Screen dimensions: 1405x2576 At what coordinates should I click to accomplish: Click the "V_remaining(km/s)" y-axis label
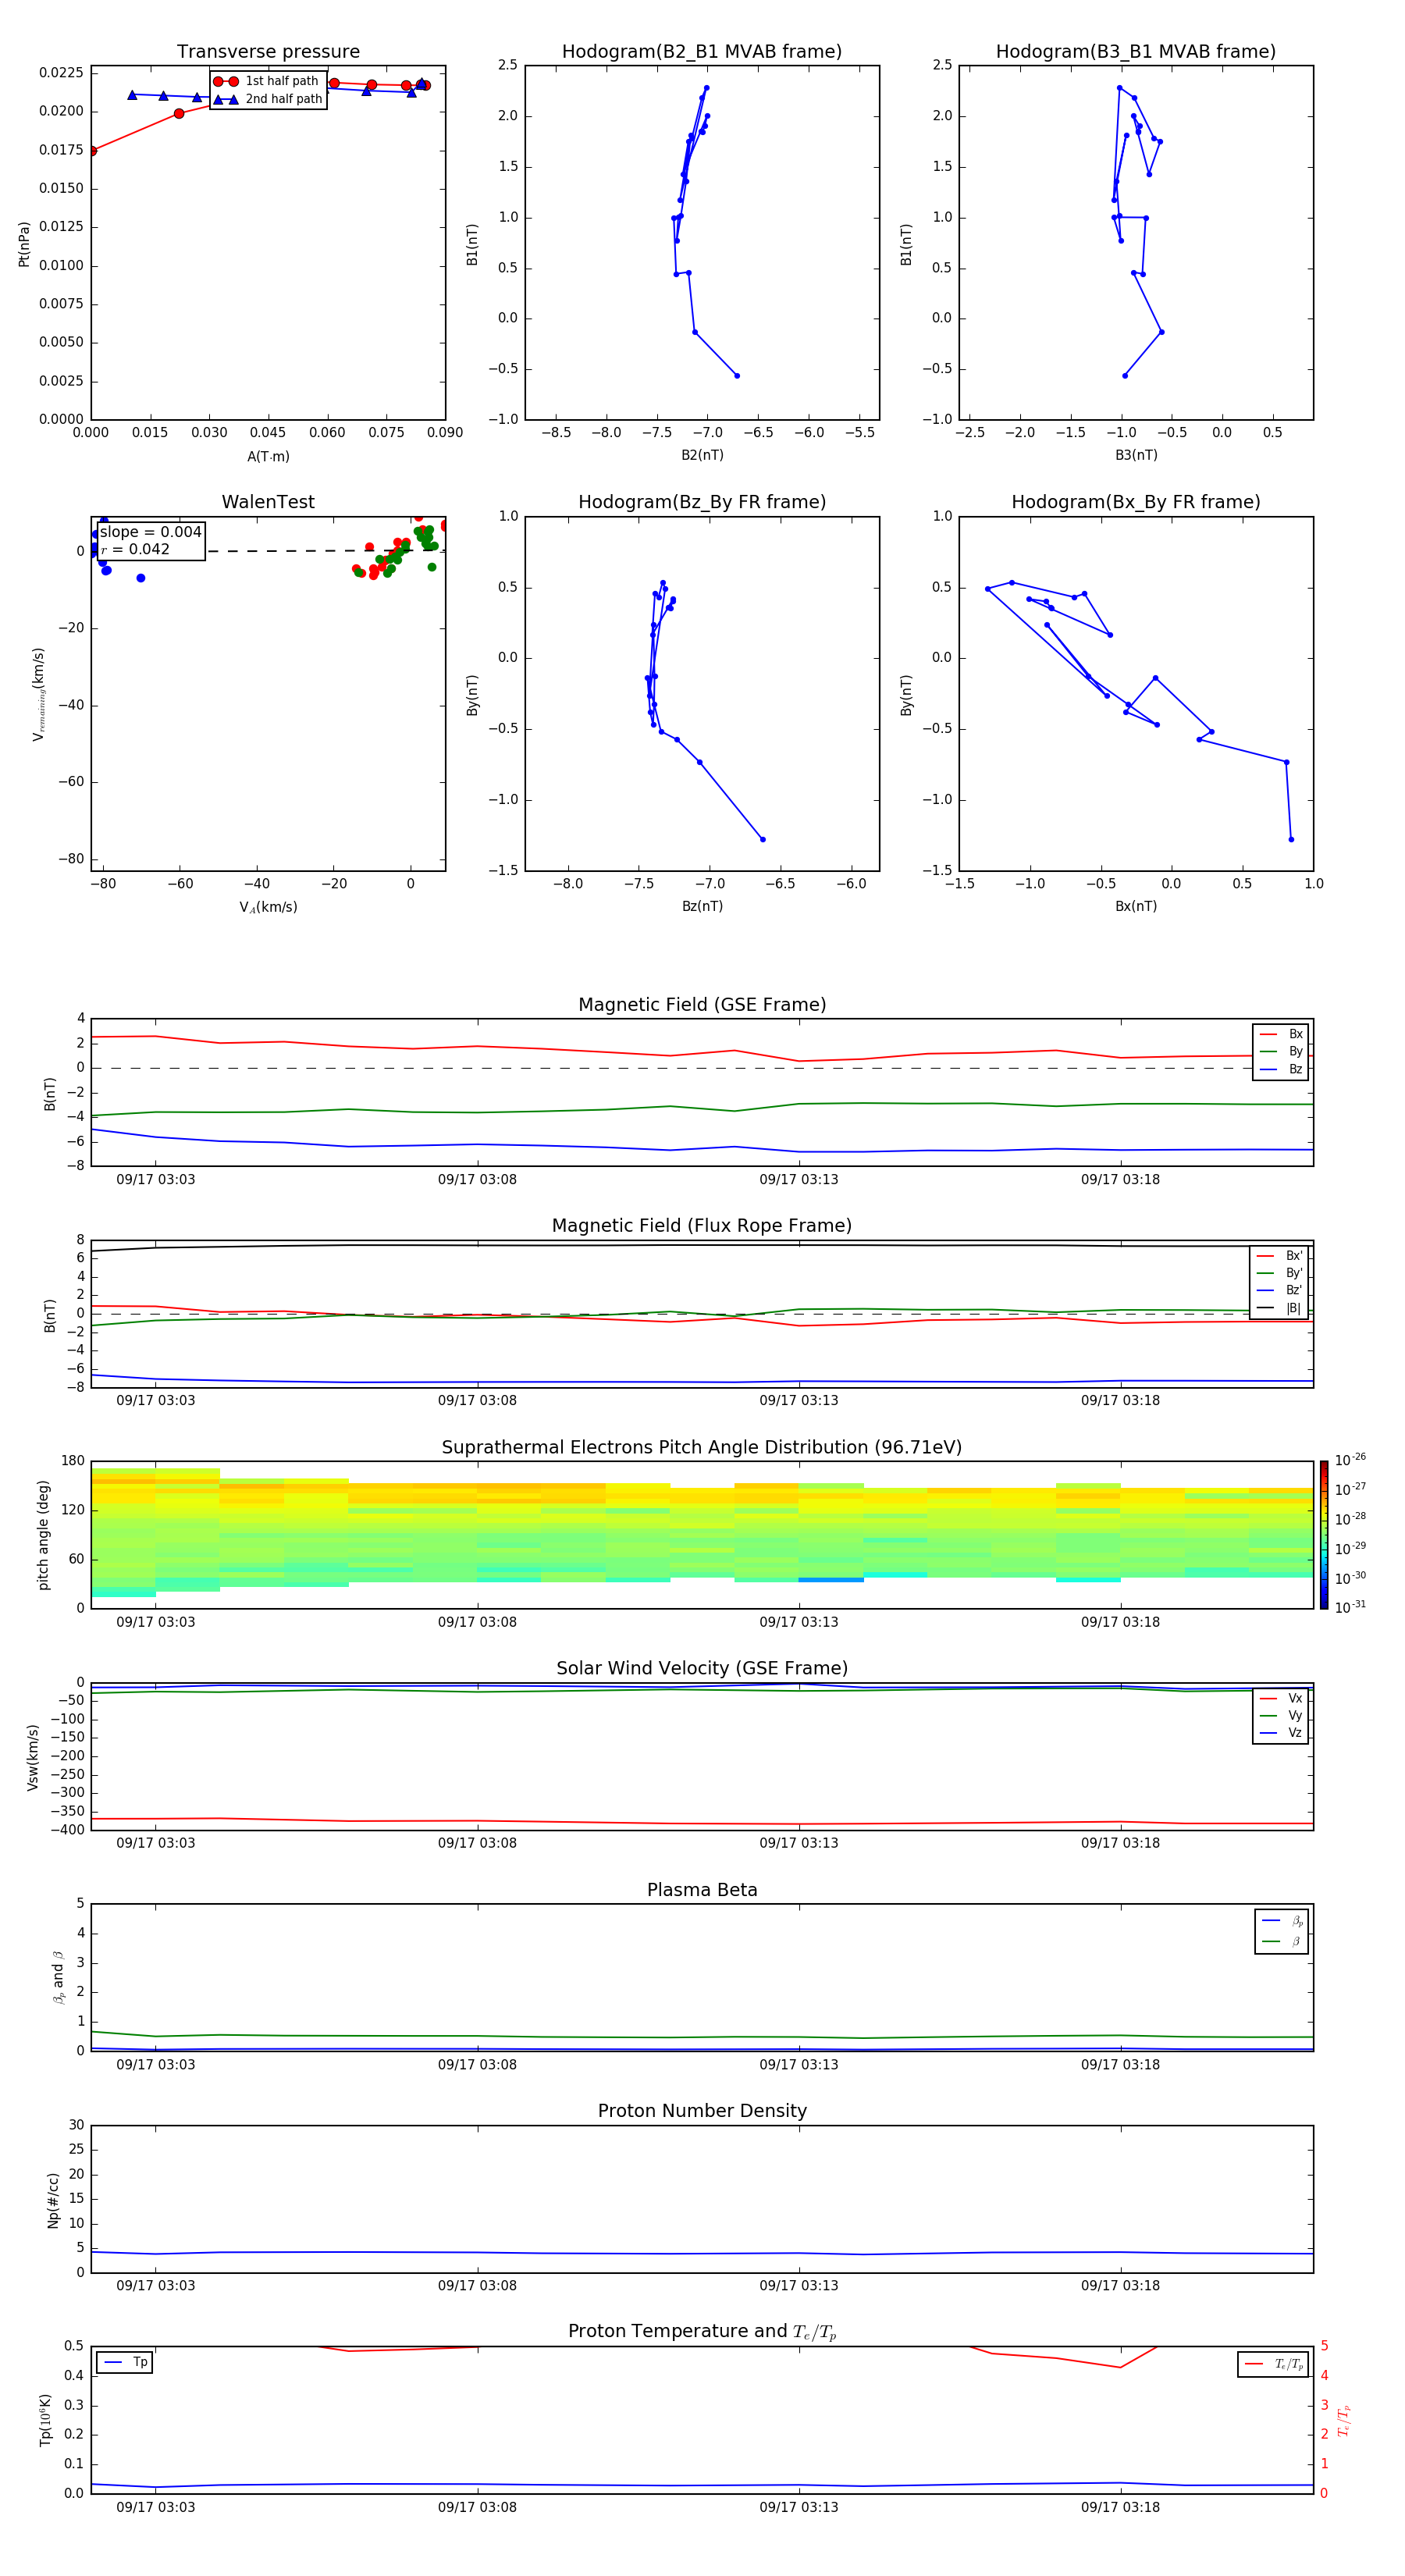pyautogui.click(x=39, y=694)
